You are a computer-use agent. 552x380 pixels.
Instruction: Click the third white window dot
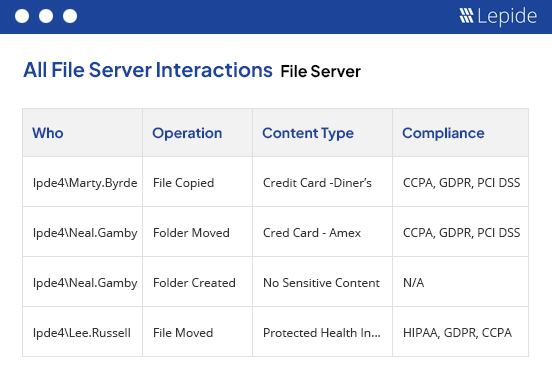70,16
